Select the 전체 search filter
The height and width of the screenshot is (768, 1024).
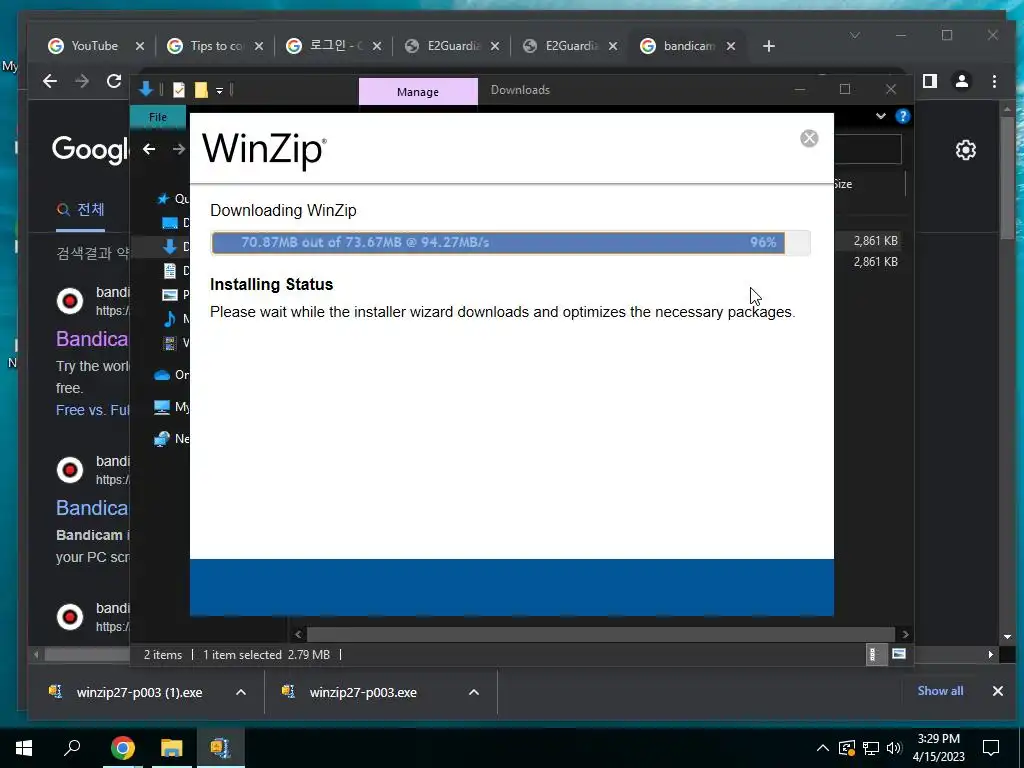tap(81, 210)
